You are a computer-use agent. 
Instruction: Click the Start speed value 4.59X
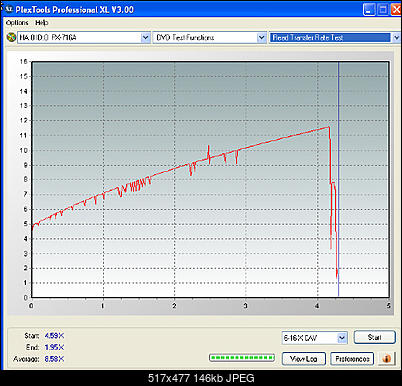click(54, 336)
